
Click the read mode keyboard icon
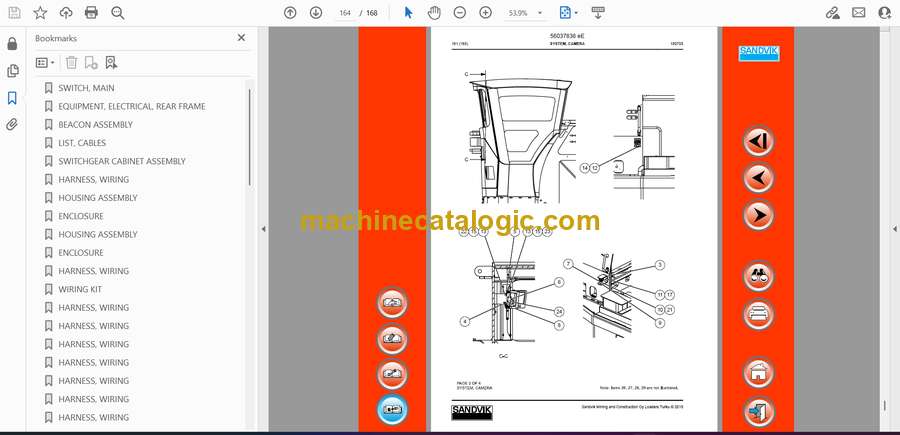pyautogui.click(x=598, y=13)
